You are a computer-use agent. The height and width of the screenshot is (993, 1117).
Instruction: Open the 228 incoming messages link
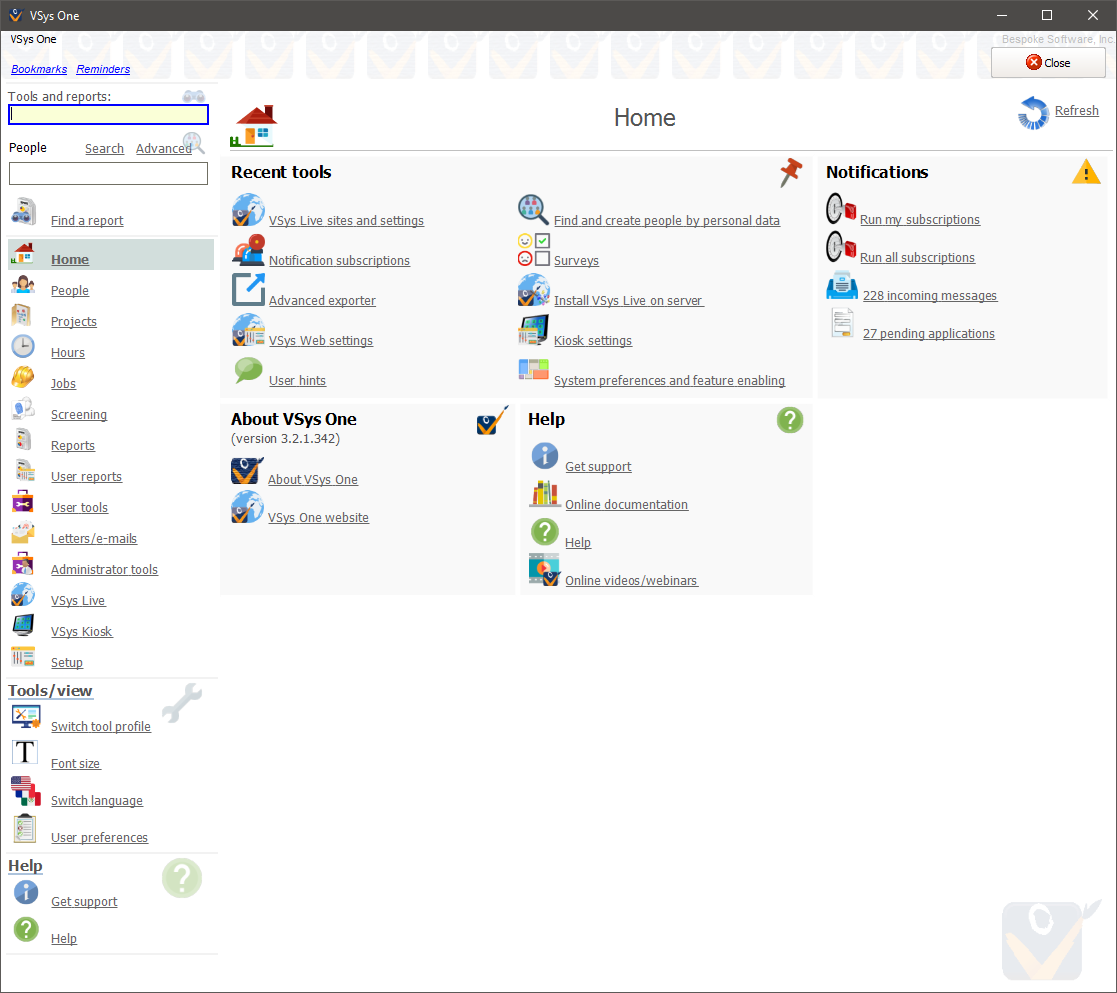pyautogui.click(x=929, y=295)
